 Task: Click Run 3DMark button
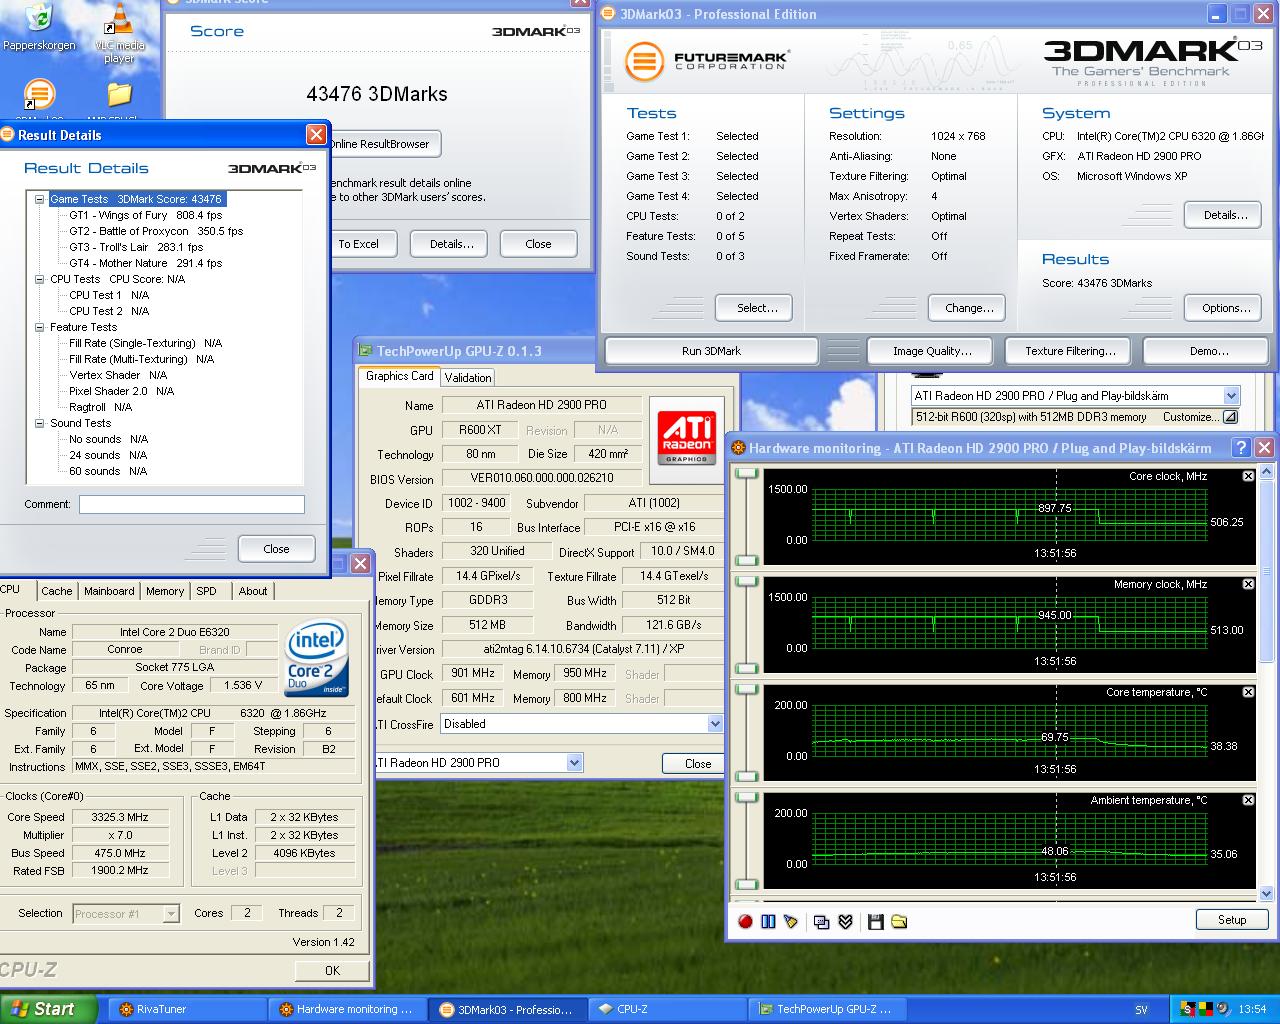711,351
